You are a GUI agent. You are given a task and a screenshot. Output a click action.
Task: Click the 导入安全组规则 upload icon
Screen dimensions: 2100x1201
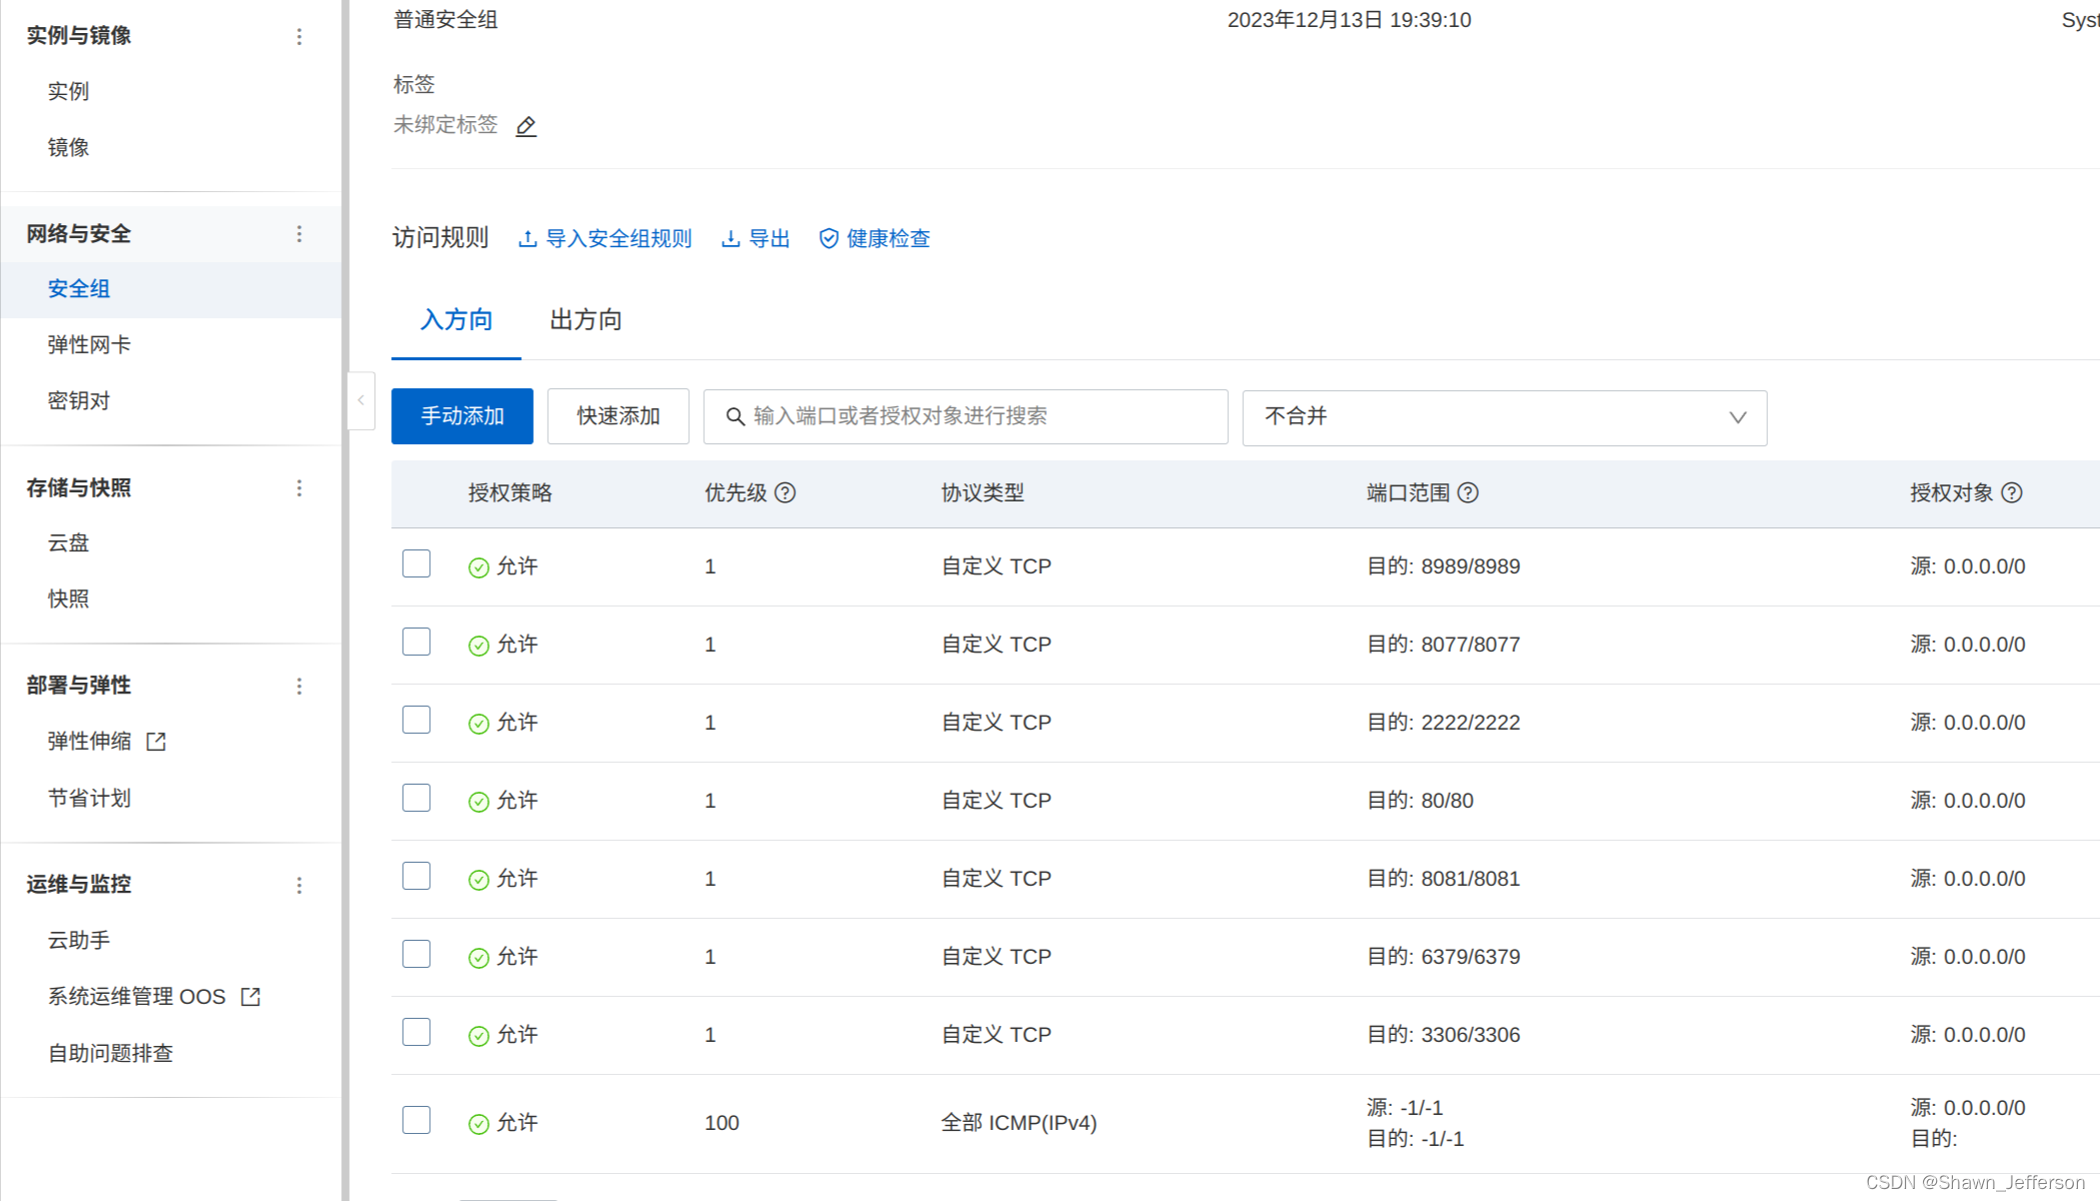pos(527,239)
